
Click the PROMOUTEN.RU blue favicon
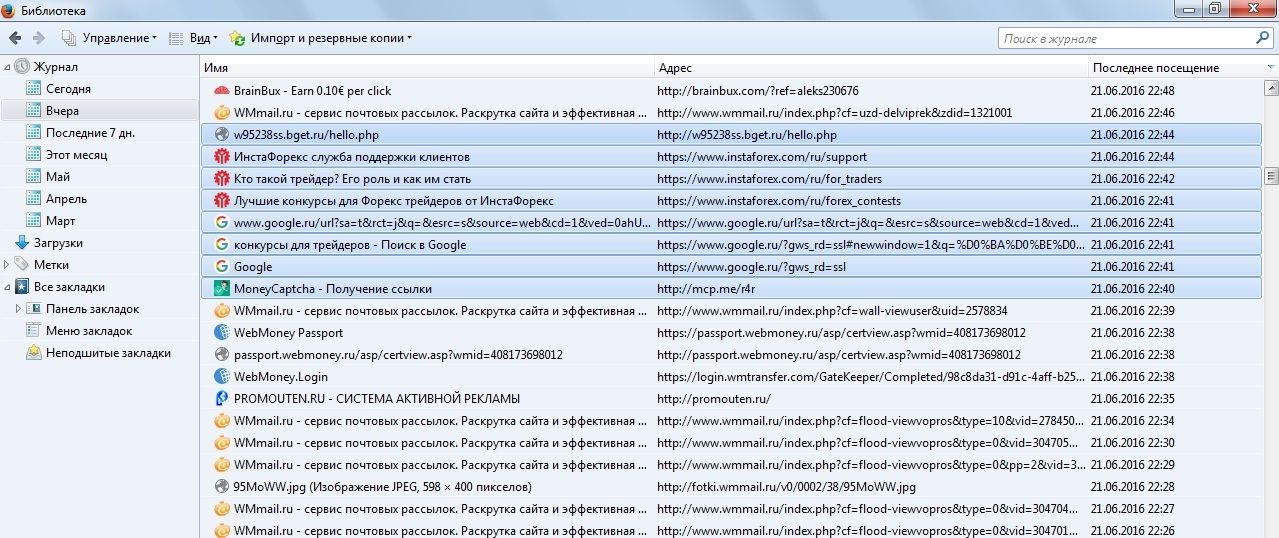[x=222, y=399]
